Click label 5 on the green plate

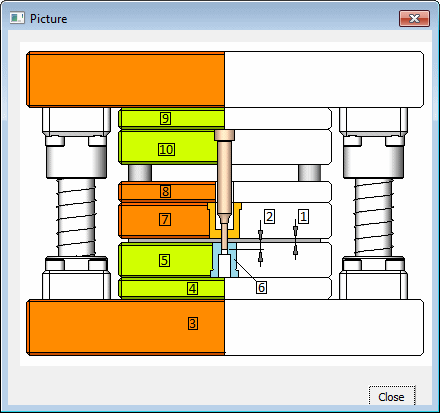point(164,260)
